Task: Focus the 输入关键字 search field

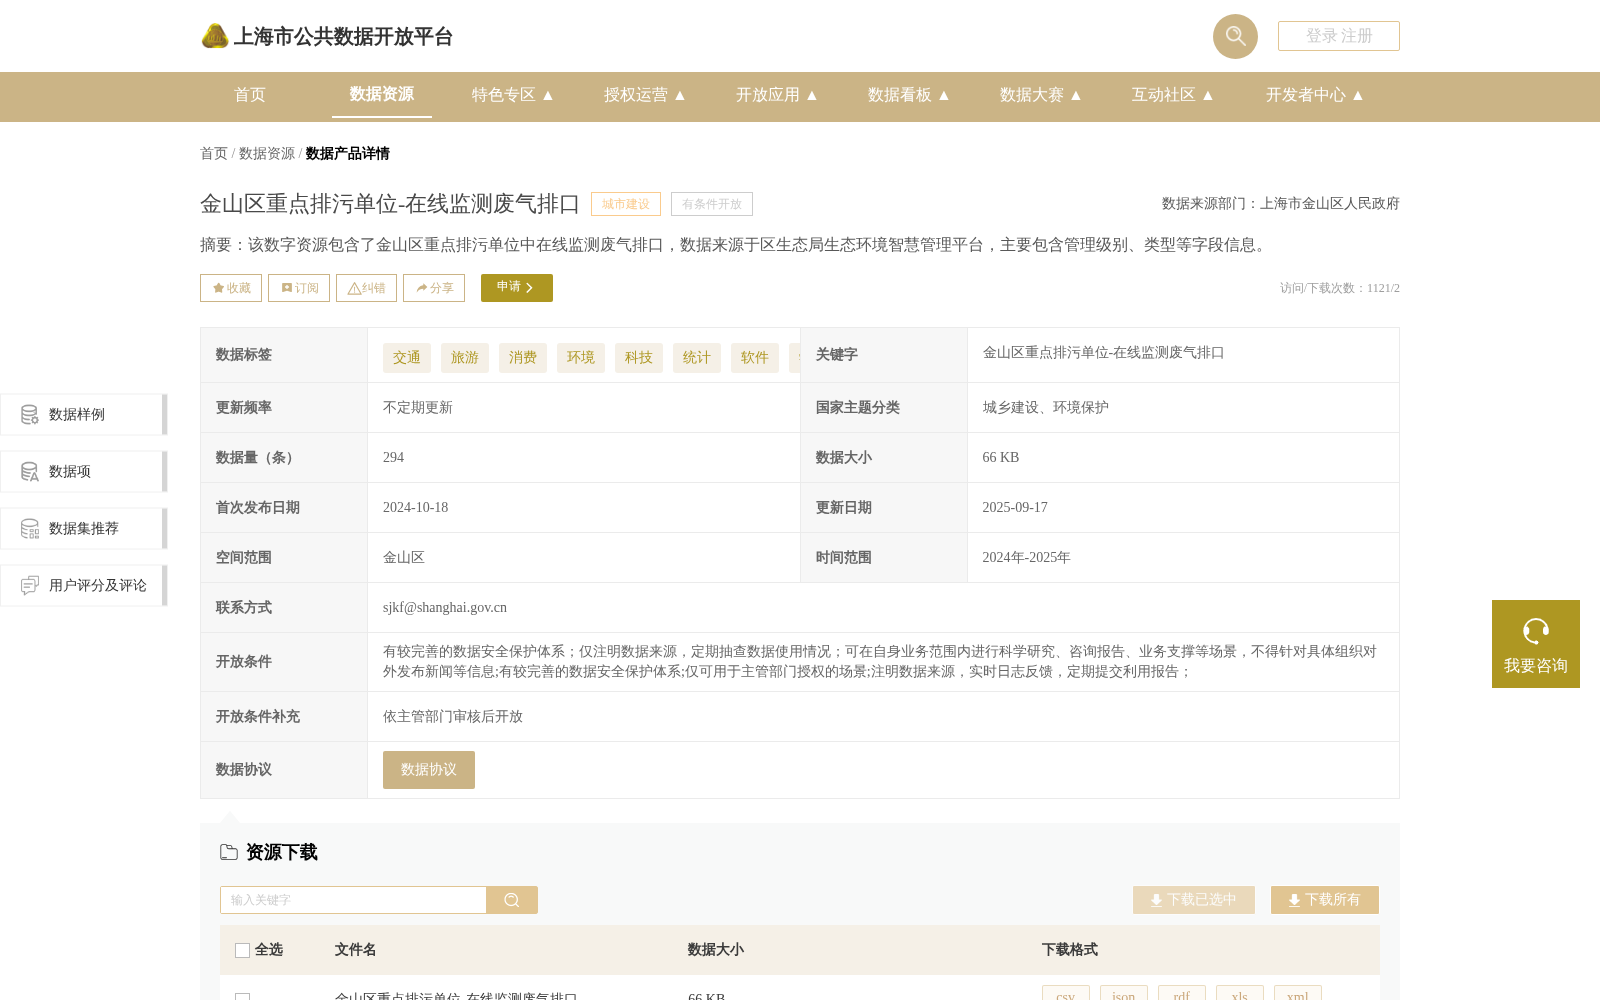Action: [x=353, y=900]
